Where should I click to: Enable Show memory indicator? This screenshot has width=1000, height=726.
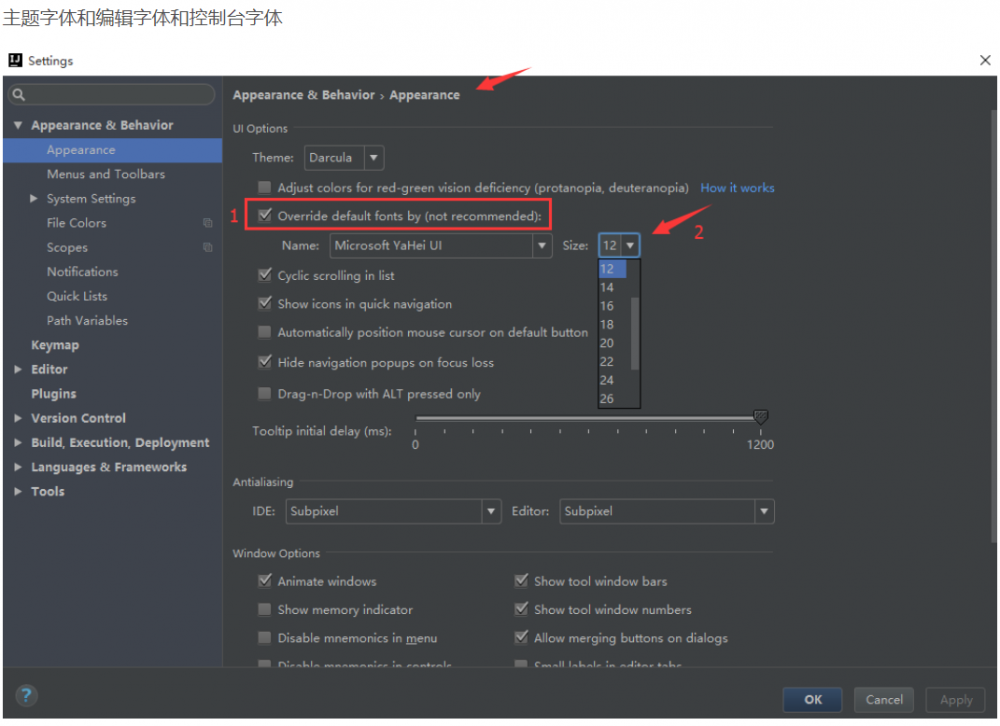coord(264,609)
